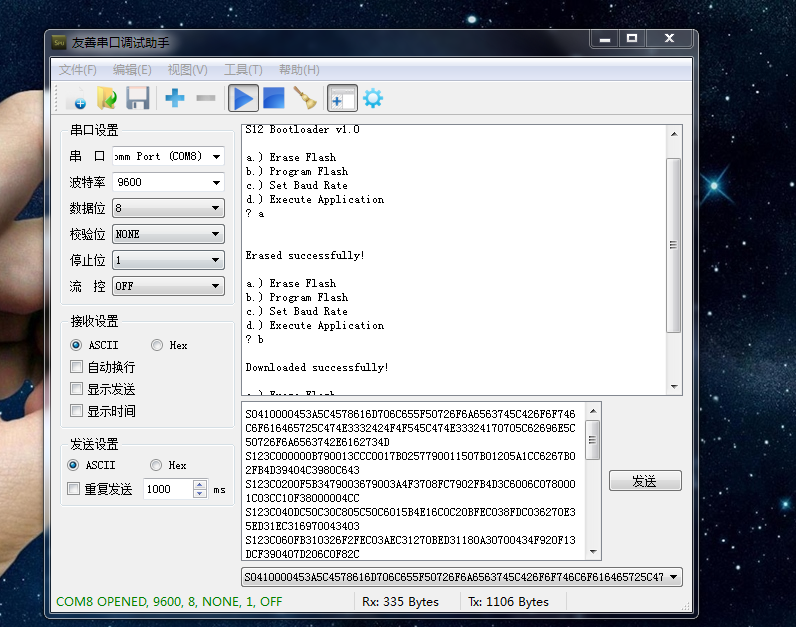Click the send area scrollbar thumb
This screenshot has width=796, height=627.
pos(593,440)
